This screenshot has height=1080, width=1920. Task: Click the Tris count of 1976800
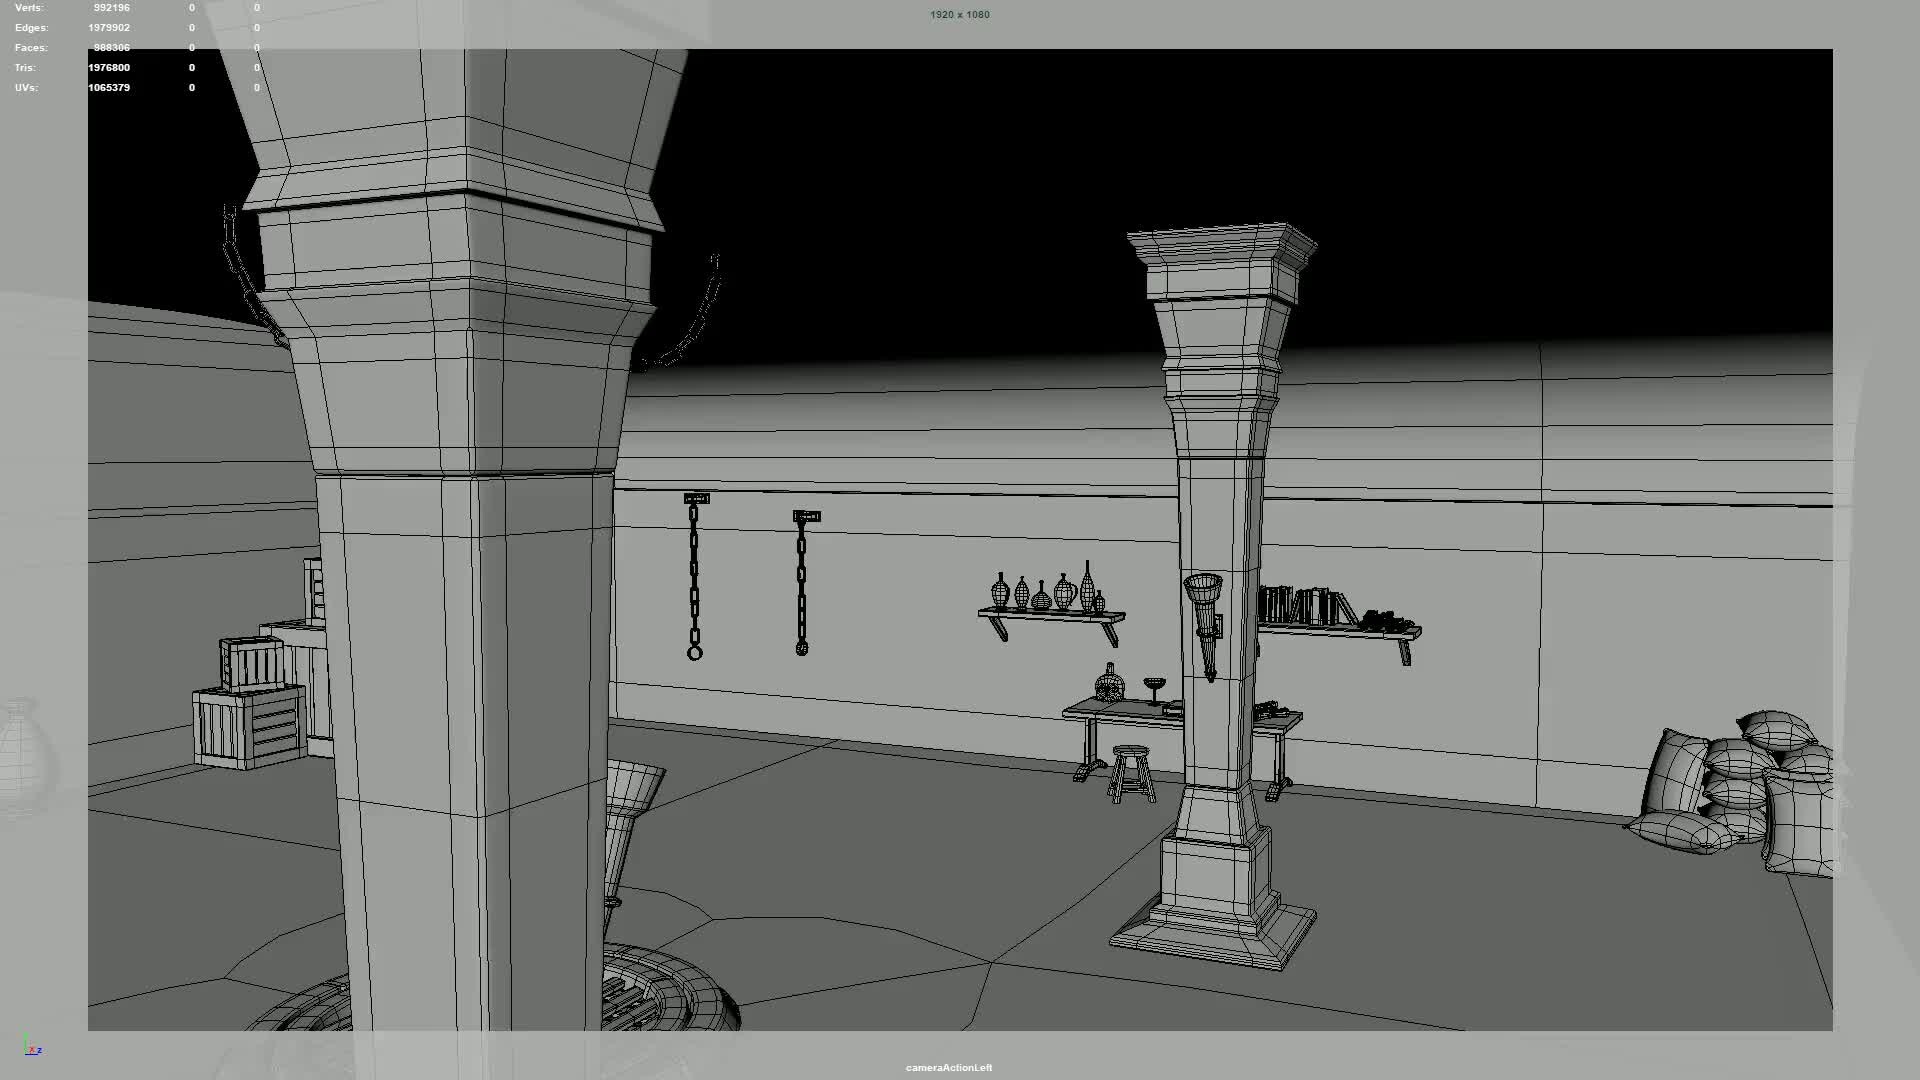[x=108, y=67]
